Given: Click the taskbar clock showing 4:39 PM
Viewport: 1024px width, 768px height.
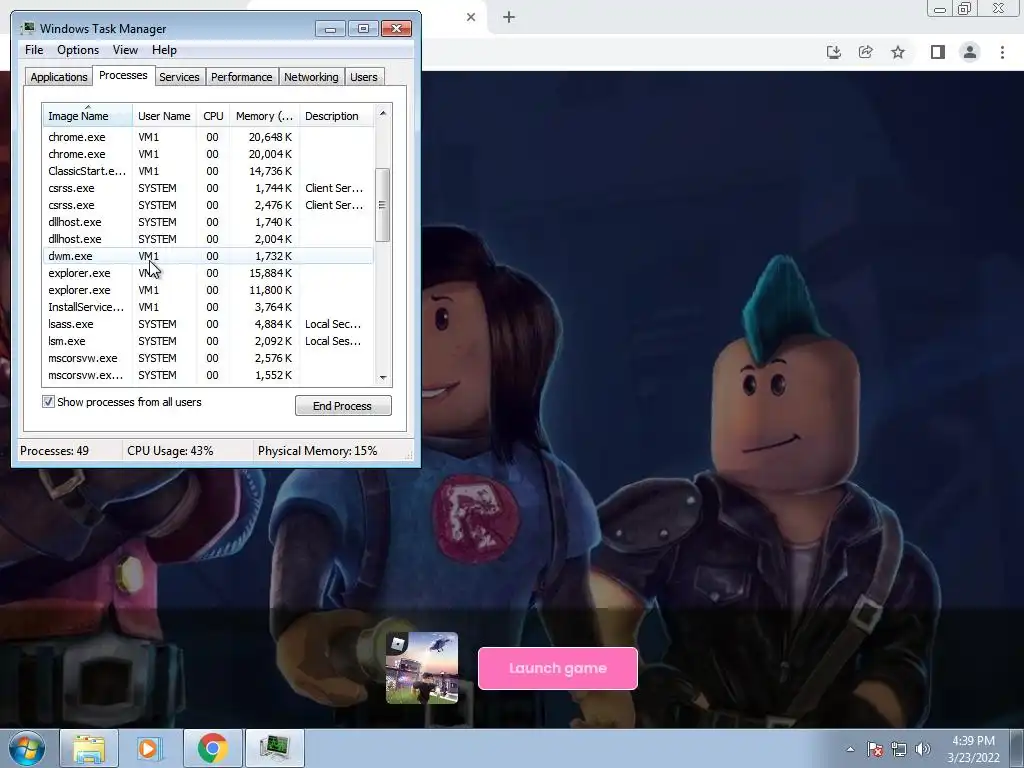Looking at the screenshot, I should click(x=973, y=749).
